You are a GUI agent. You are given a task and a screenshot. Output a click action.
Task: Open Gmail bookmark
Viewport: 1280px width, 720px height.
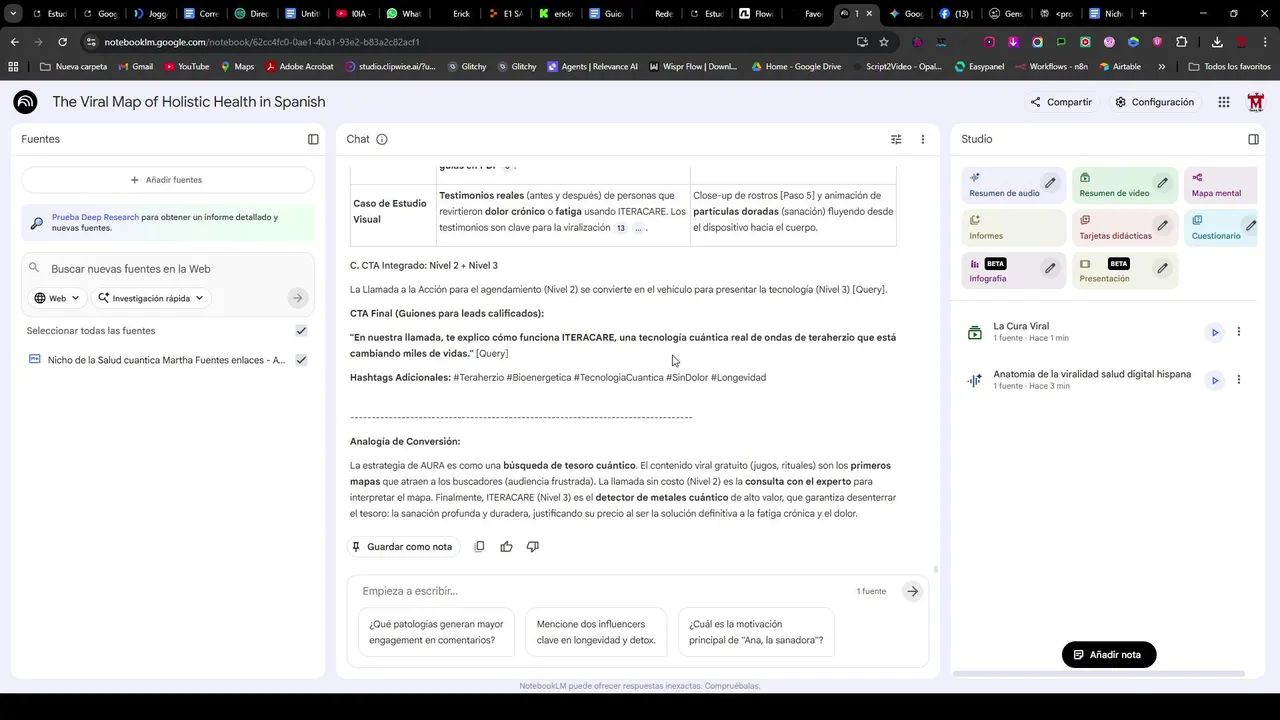click(135, 67)
